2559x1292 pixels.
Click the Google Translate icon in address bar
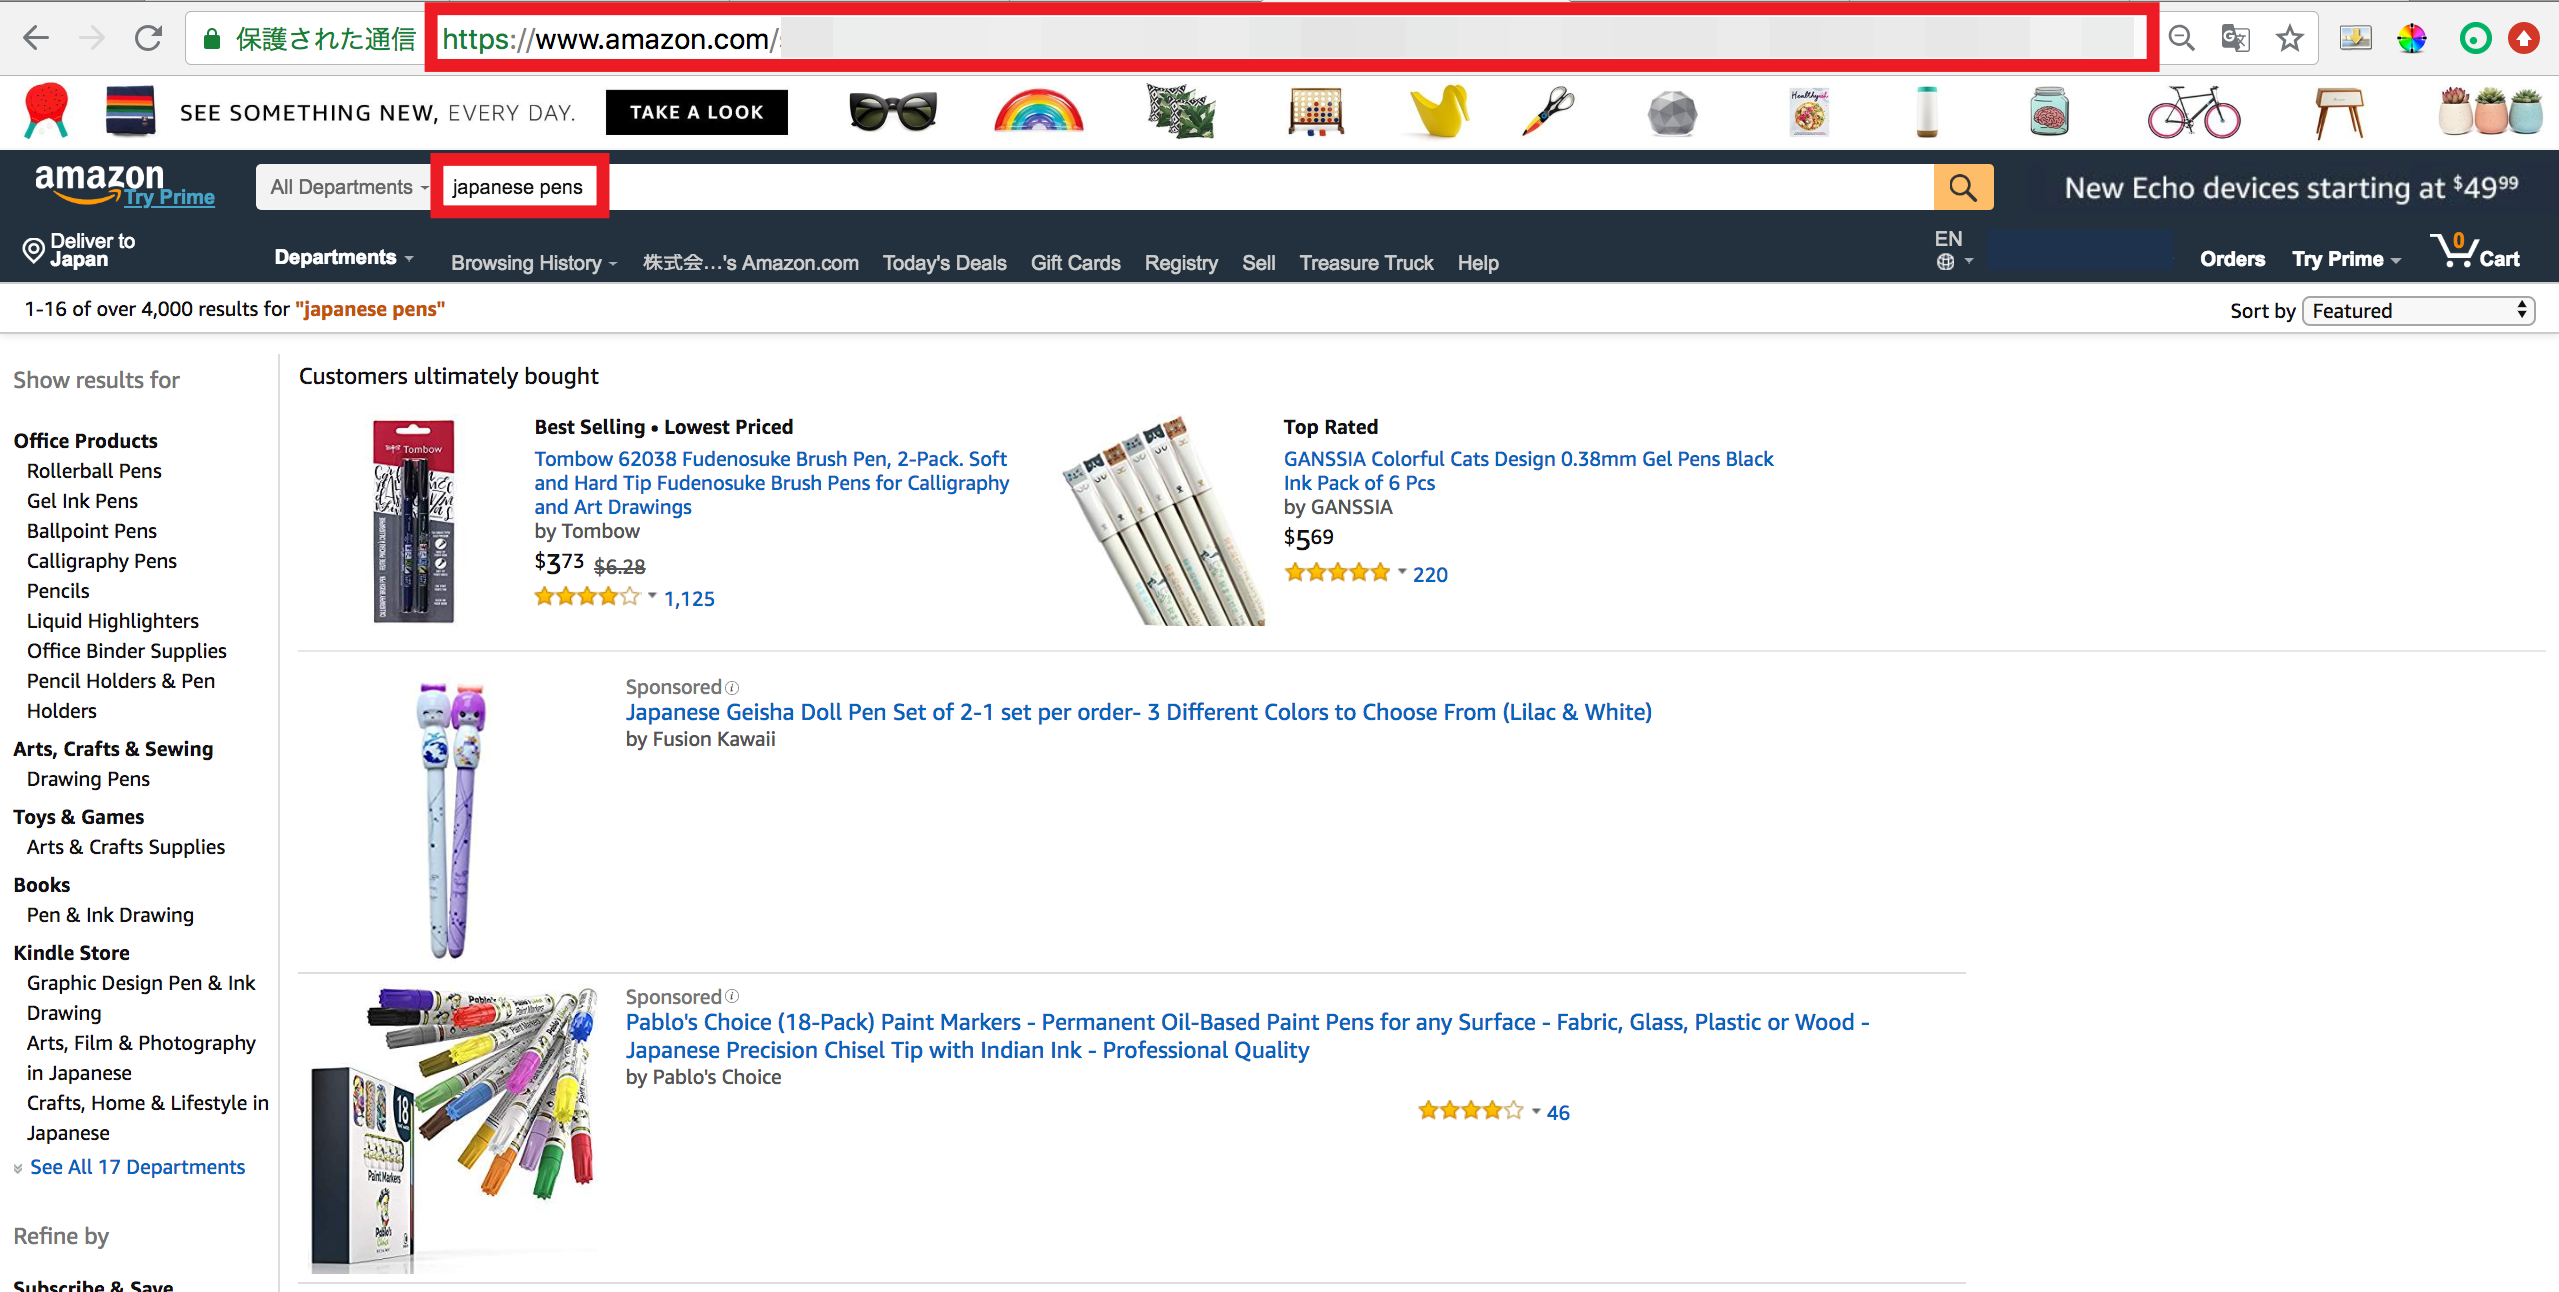pos(2235,39)
